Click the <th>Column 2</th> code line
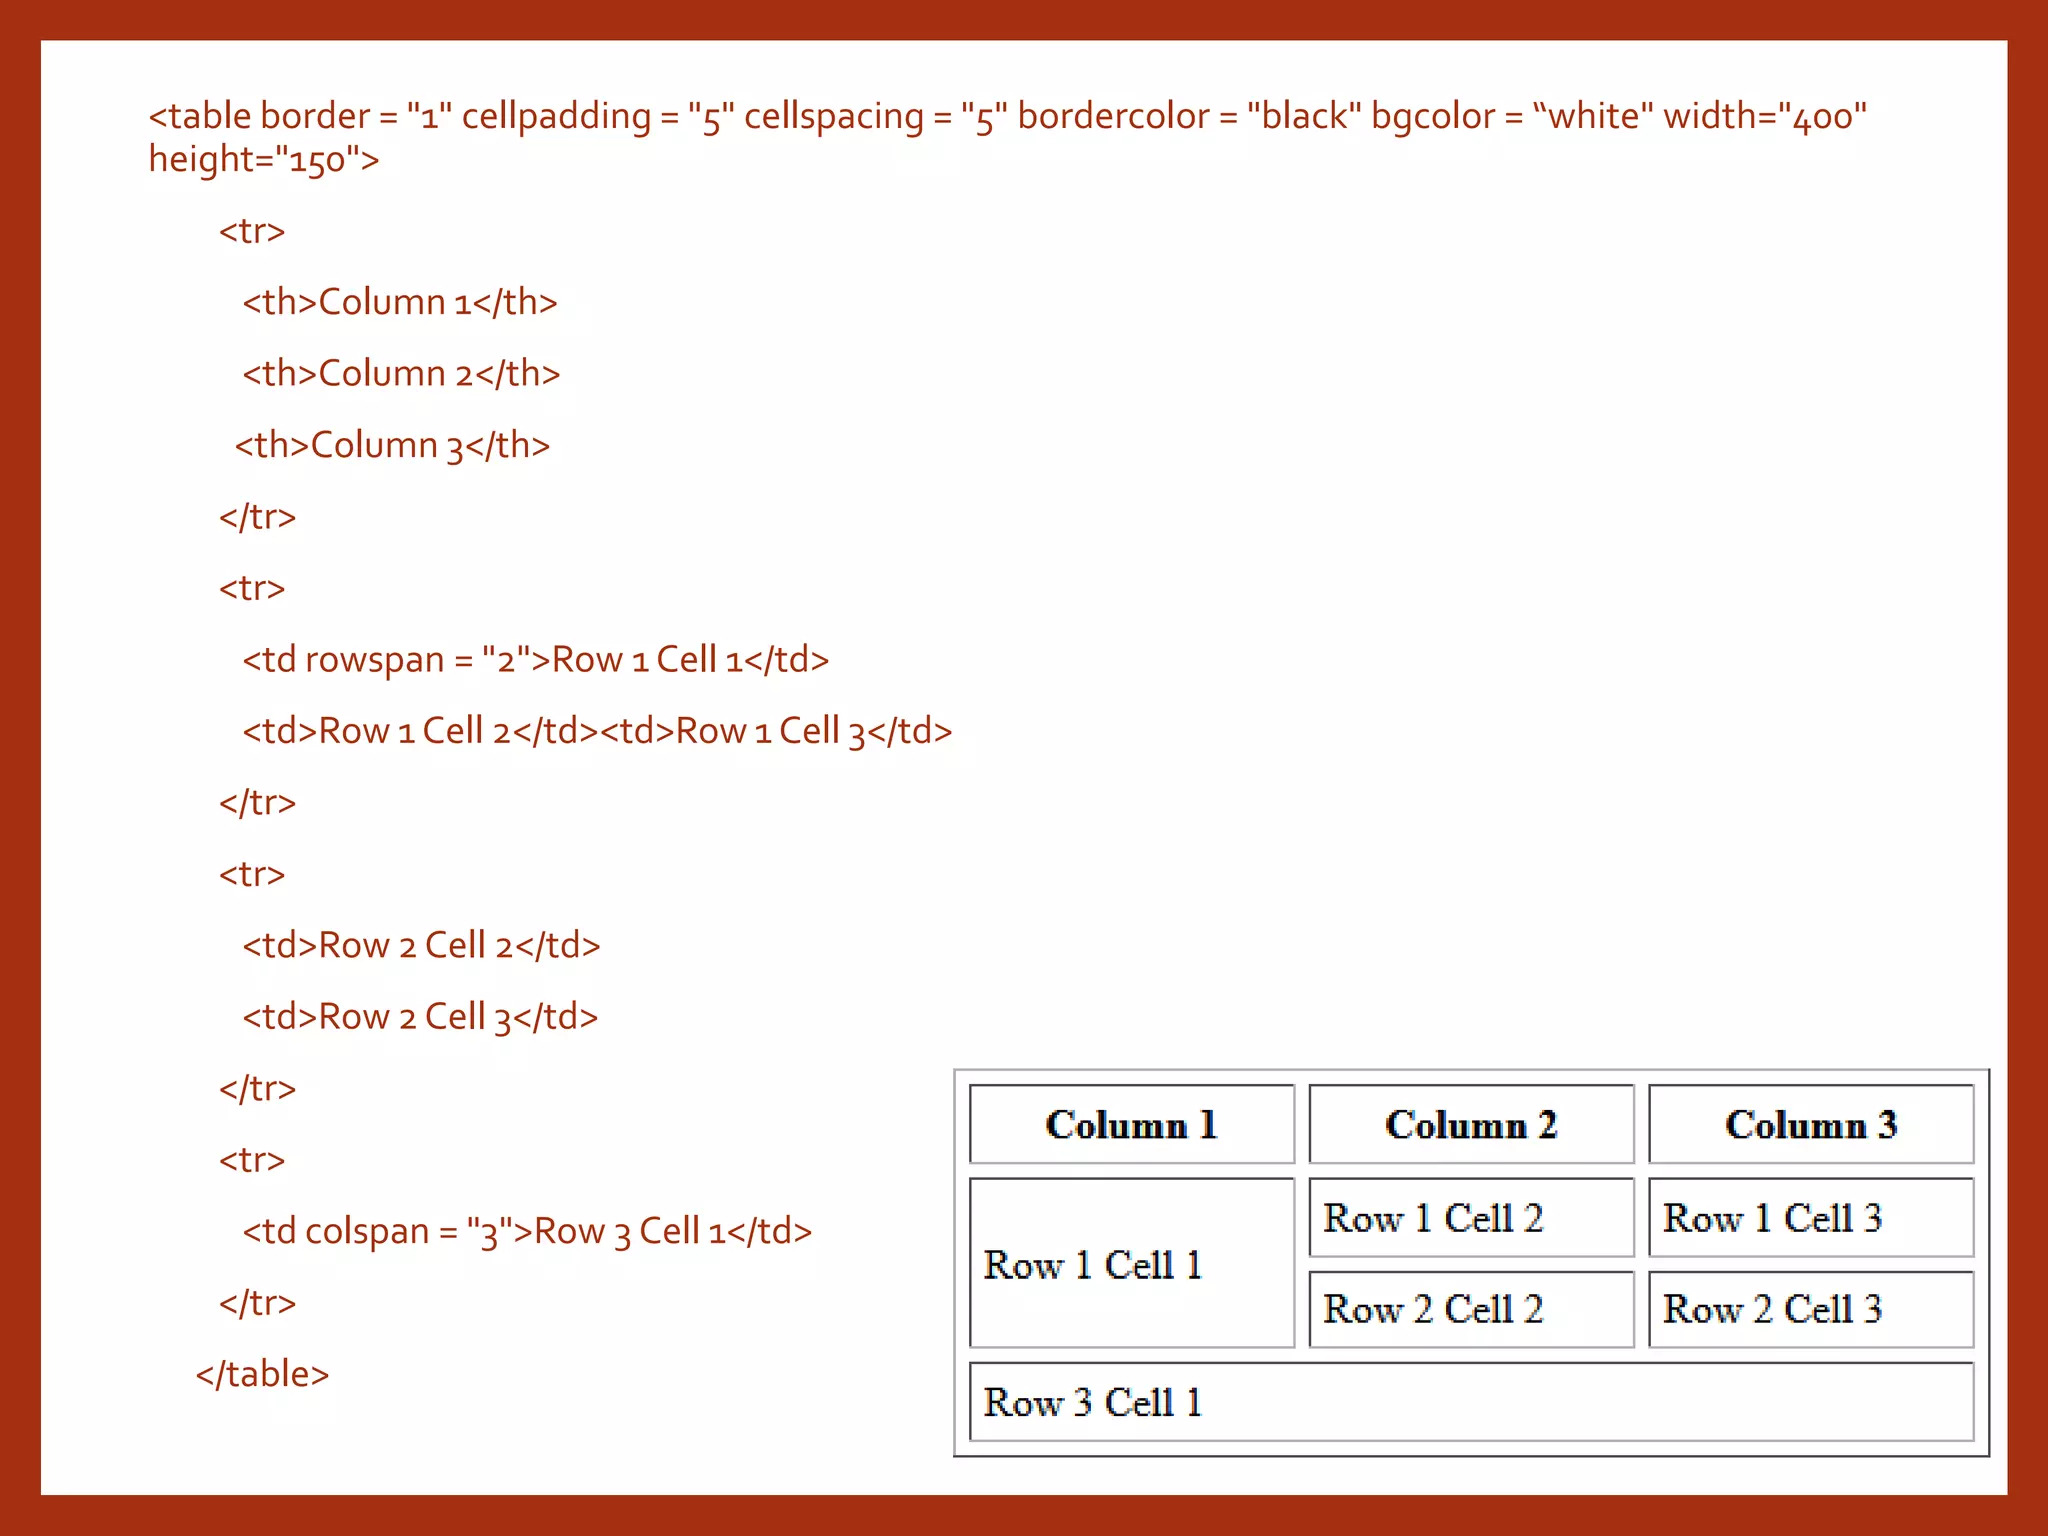2048x1536 pixels. [401, 373]
